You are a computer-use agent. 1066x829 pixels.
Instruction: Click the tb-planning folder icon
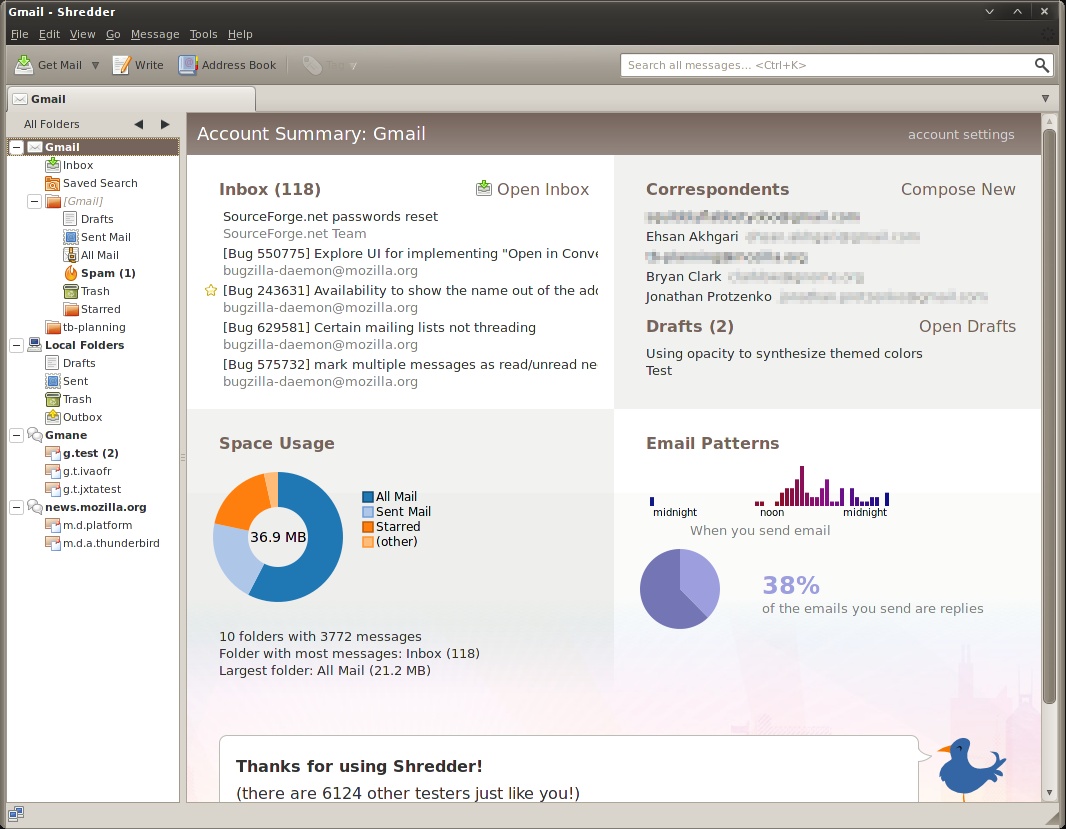(x=52, y=327)
